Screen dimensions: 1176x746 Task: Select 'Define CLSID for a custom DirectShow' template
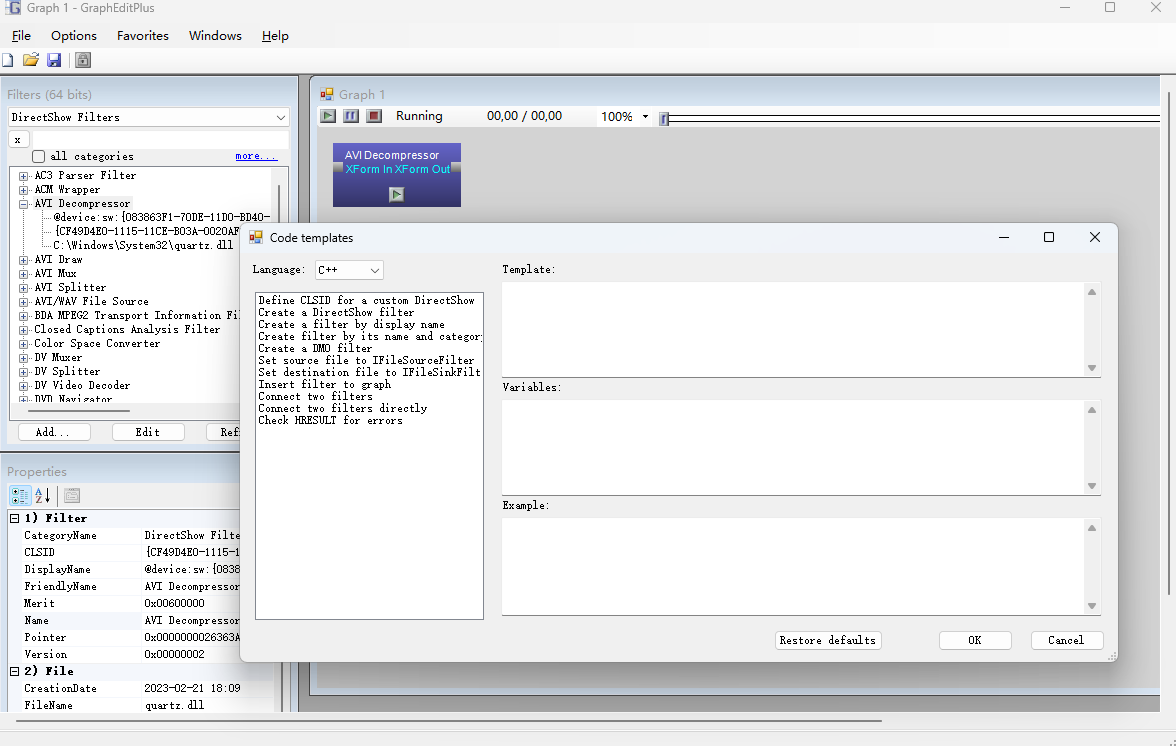[x=367, y=301]
